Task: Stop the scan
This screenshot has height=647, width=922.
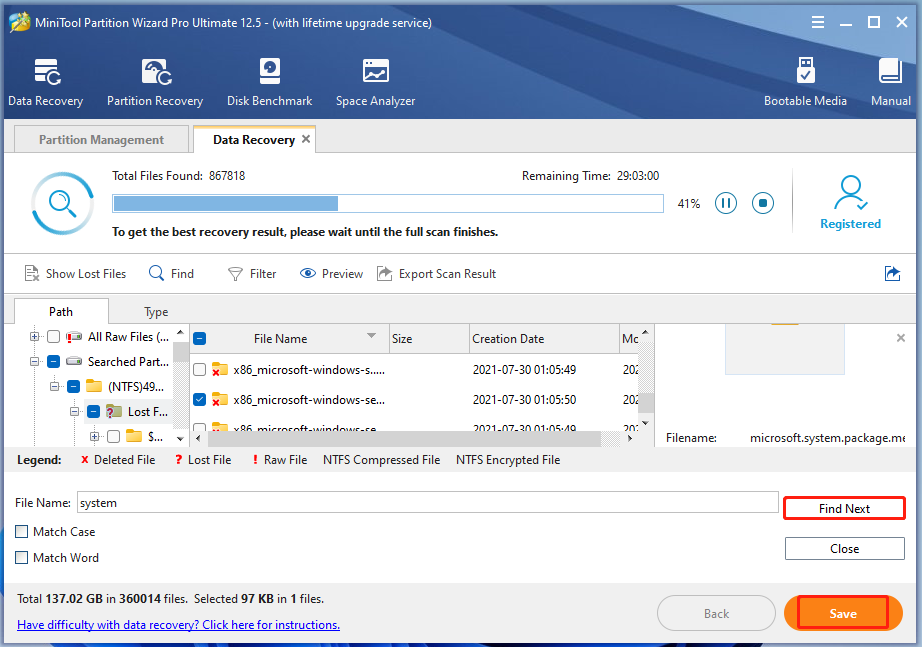Action: coord(763,204)
